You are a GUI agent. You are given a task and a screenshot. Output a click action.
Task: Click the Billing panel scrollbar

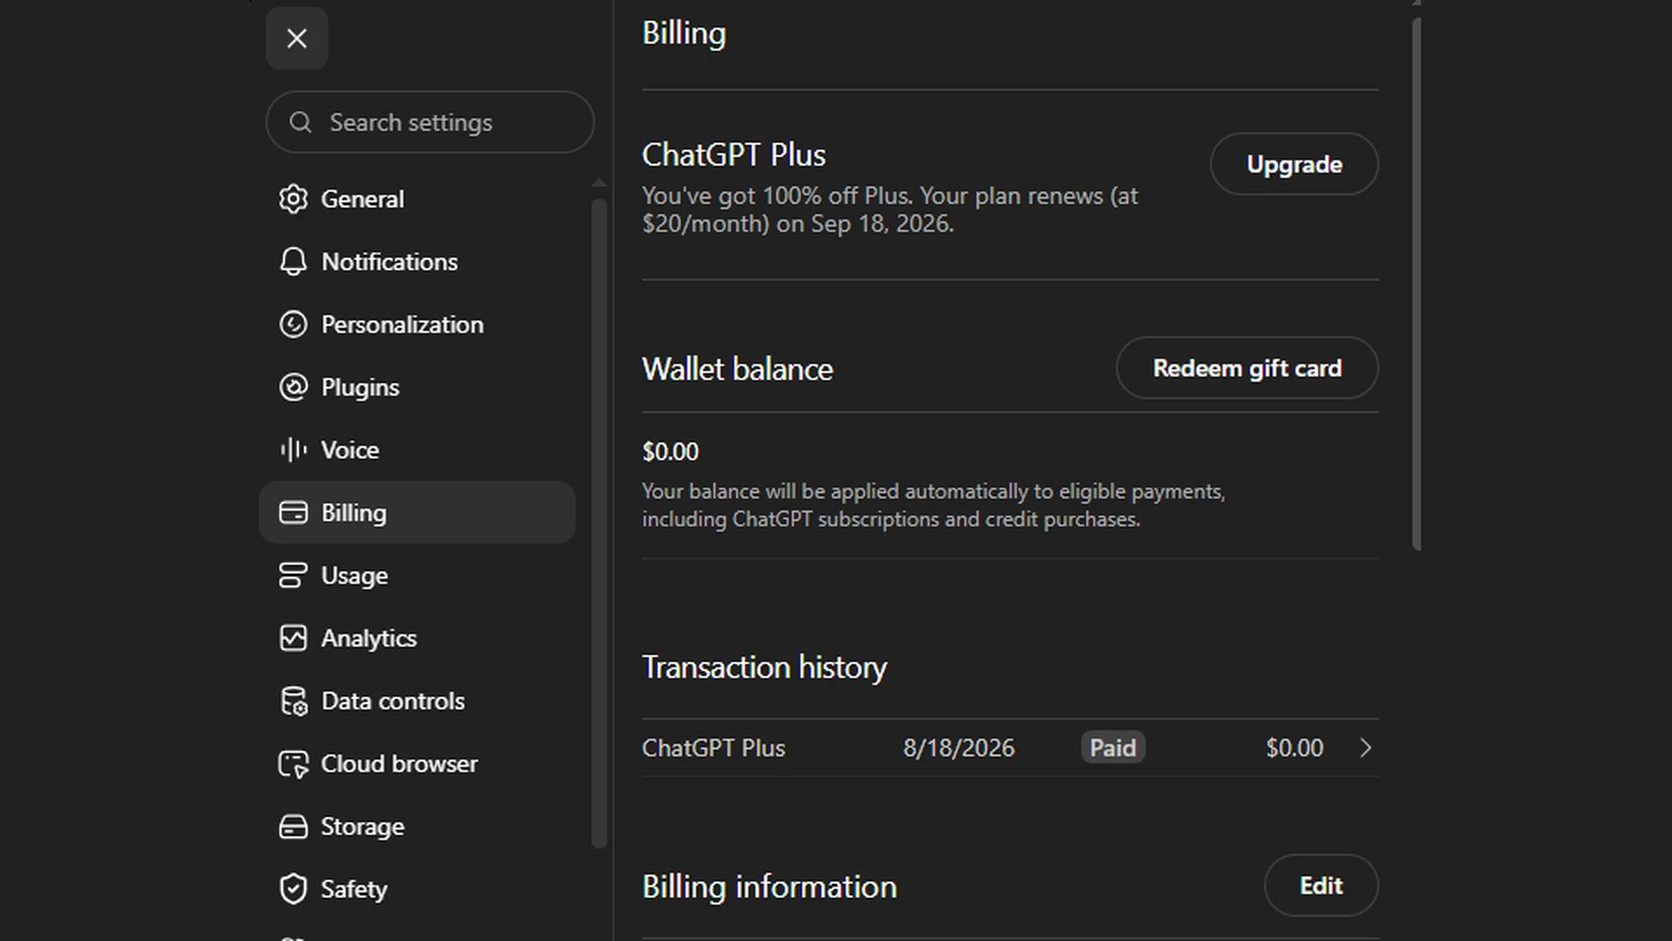[x=1416, y=284]
